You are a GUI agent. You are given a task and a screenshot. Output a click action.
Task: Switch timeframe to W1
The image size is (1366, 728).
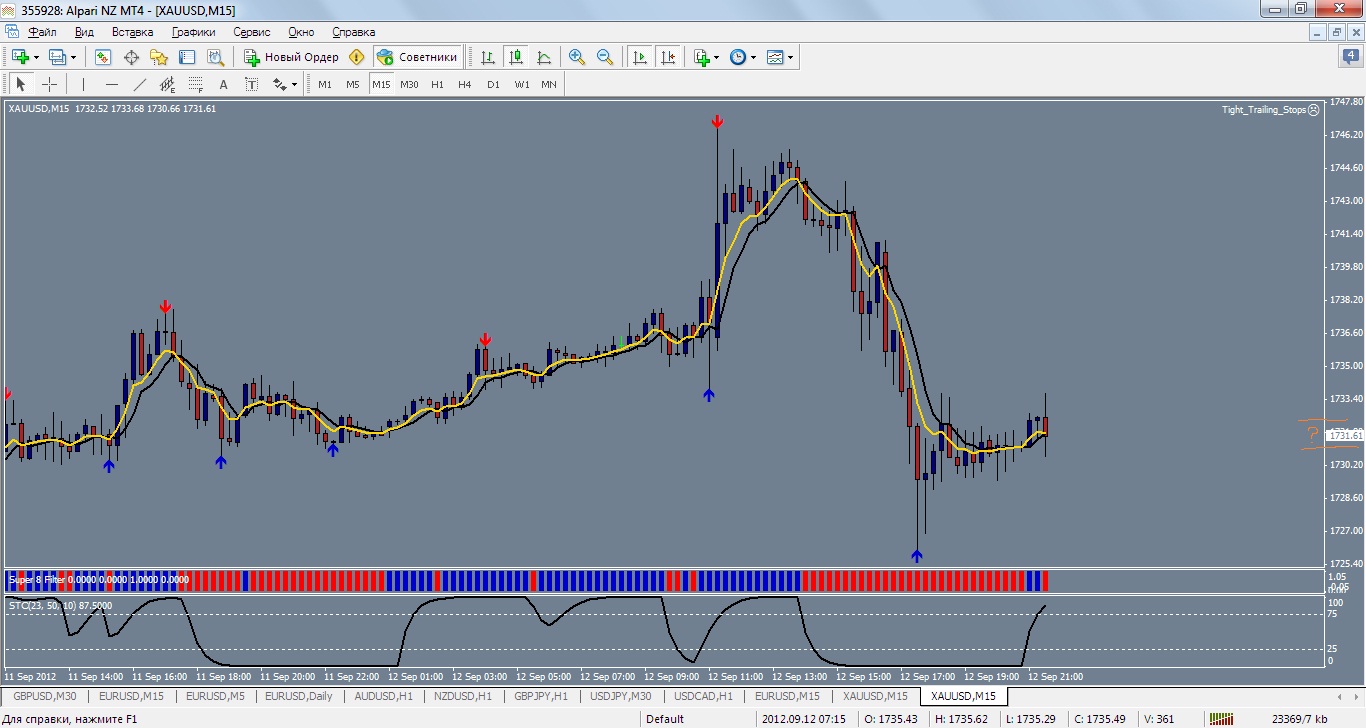pyautogui.click(x=522, y=84)
